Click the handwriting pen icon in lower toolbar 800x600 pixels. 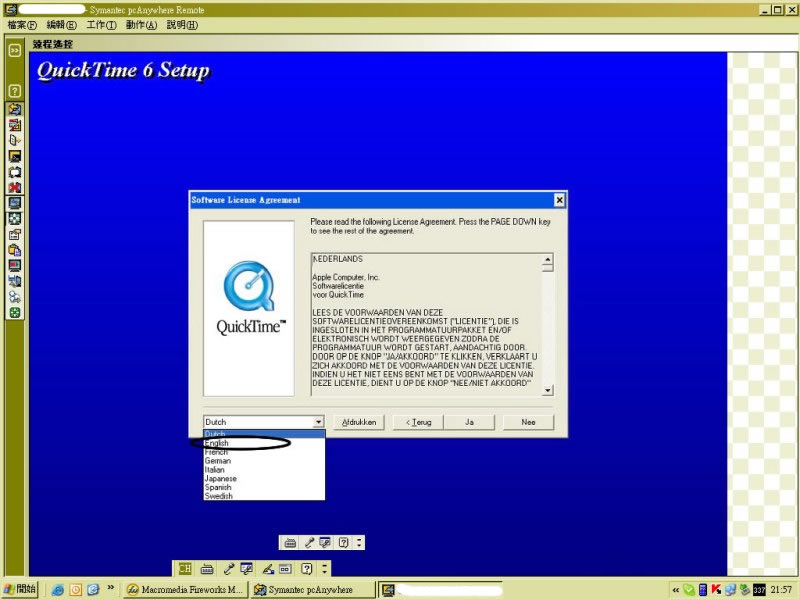[267, 568]
